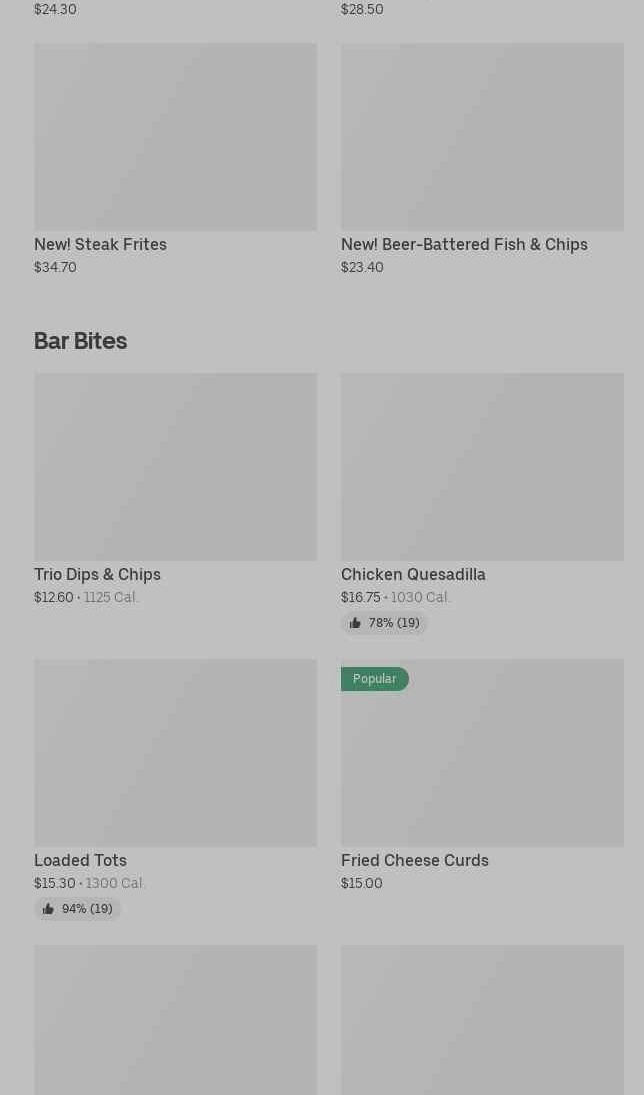This screenshot has width=644, height=1095.
Task: Click thumbs-up icon on Chicken Quesadilla rating
Action: tap(355, 623)
